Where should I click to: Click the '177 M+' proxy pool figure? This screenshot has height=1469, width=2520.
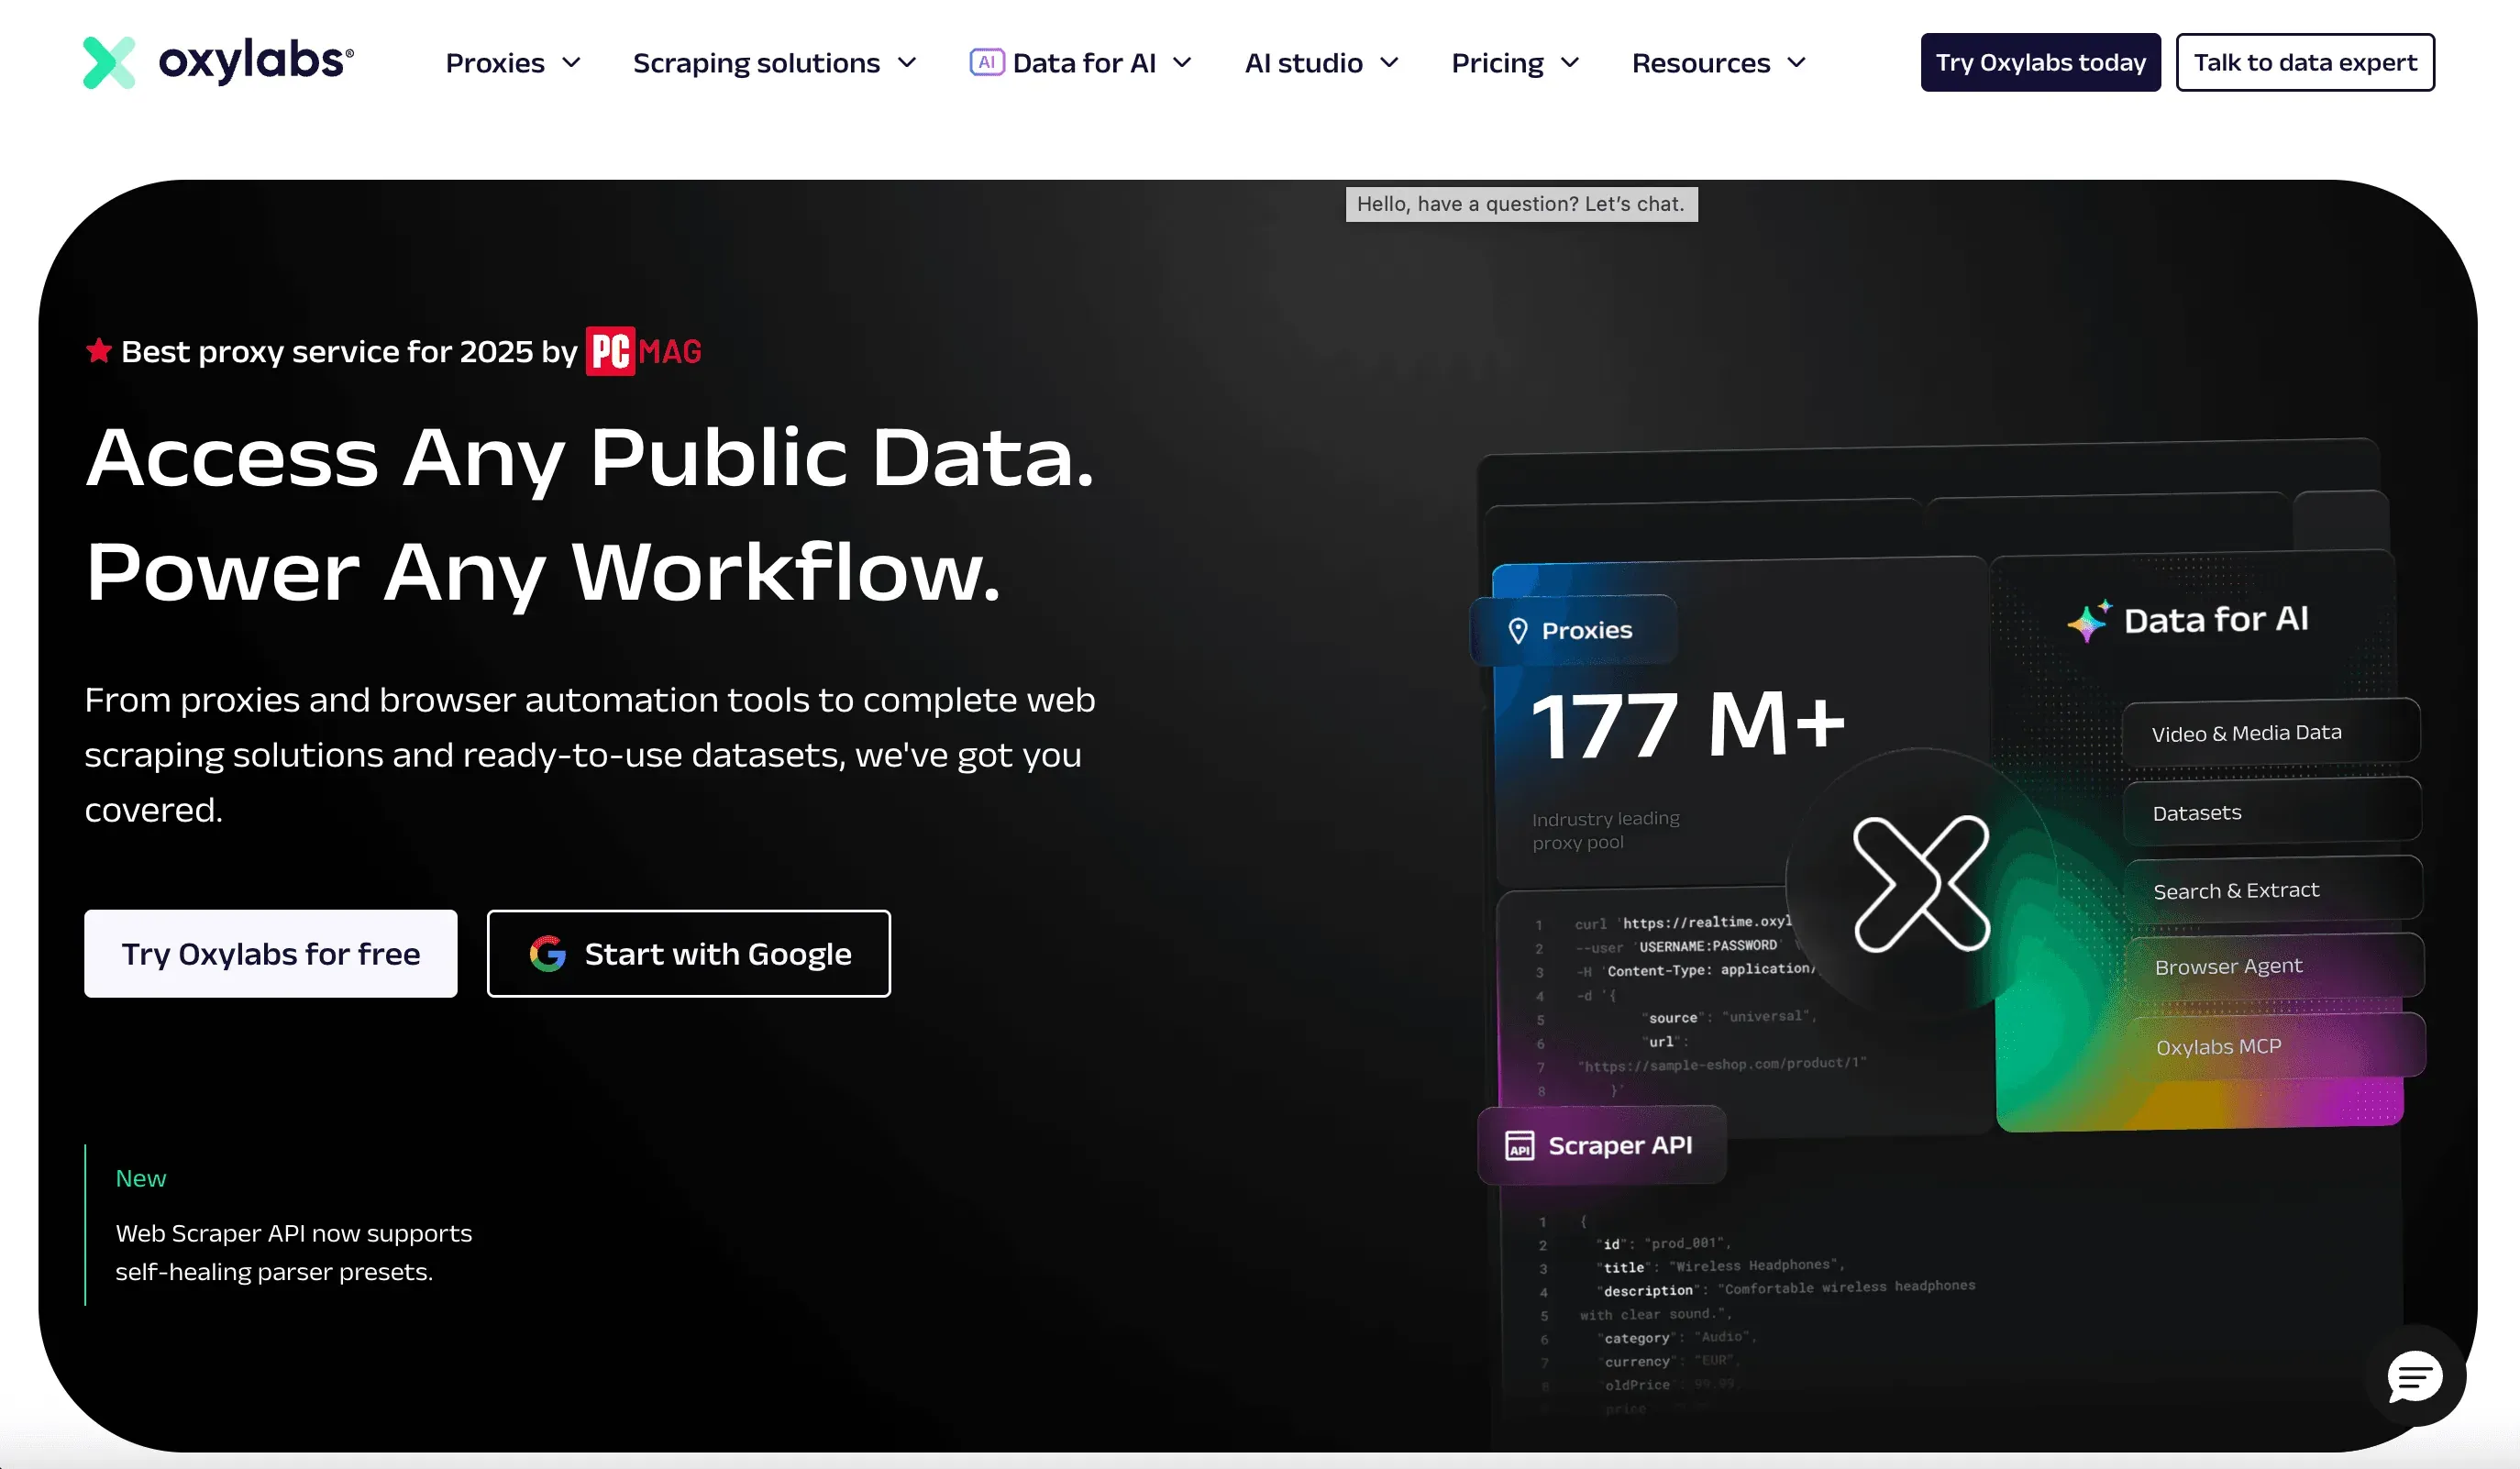coord(1688,724)
